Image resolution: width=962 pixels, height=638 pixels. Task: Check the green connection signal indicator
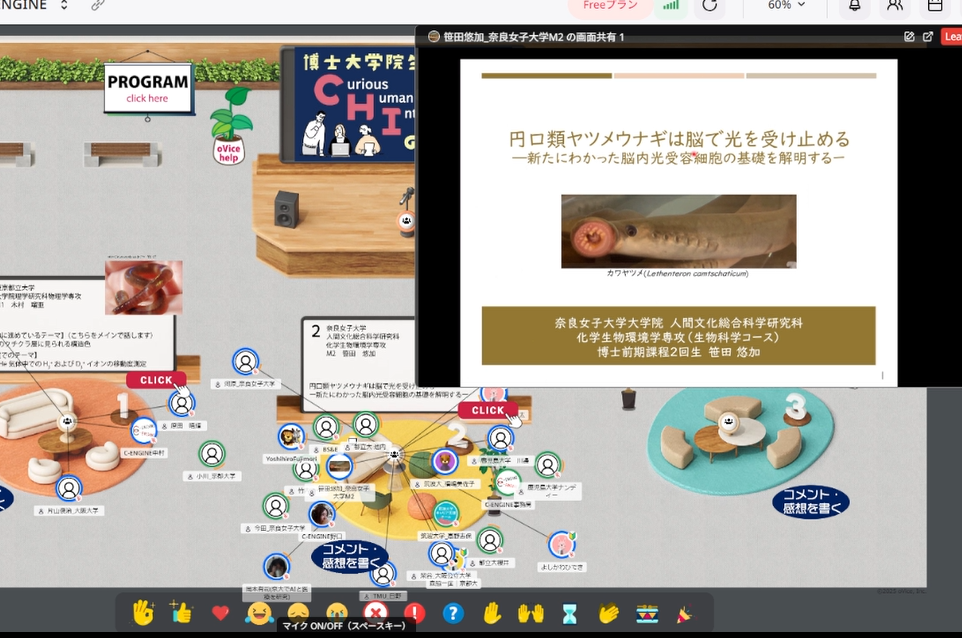[x=671, y=6]
